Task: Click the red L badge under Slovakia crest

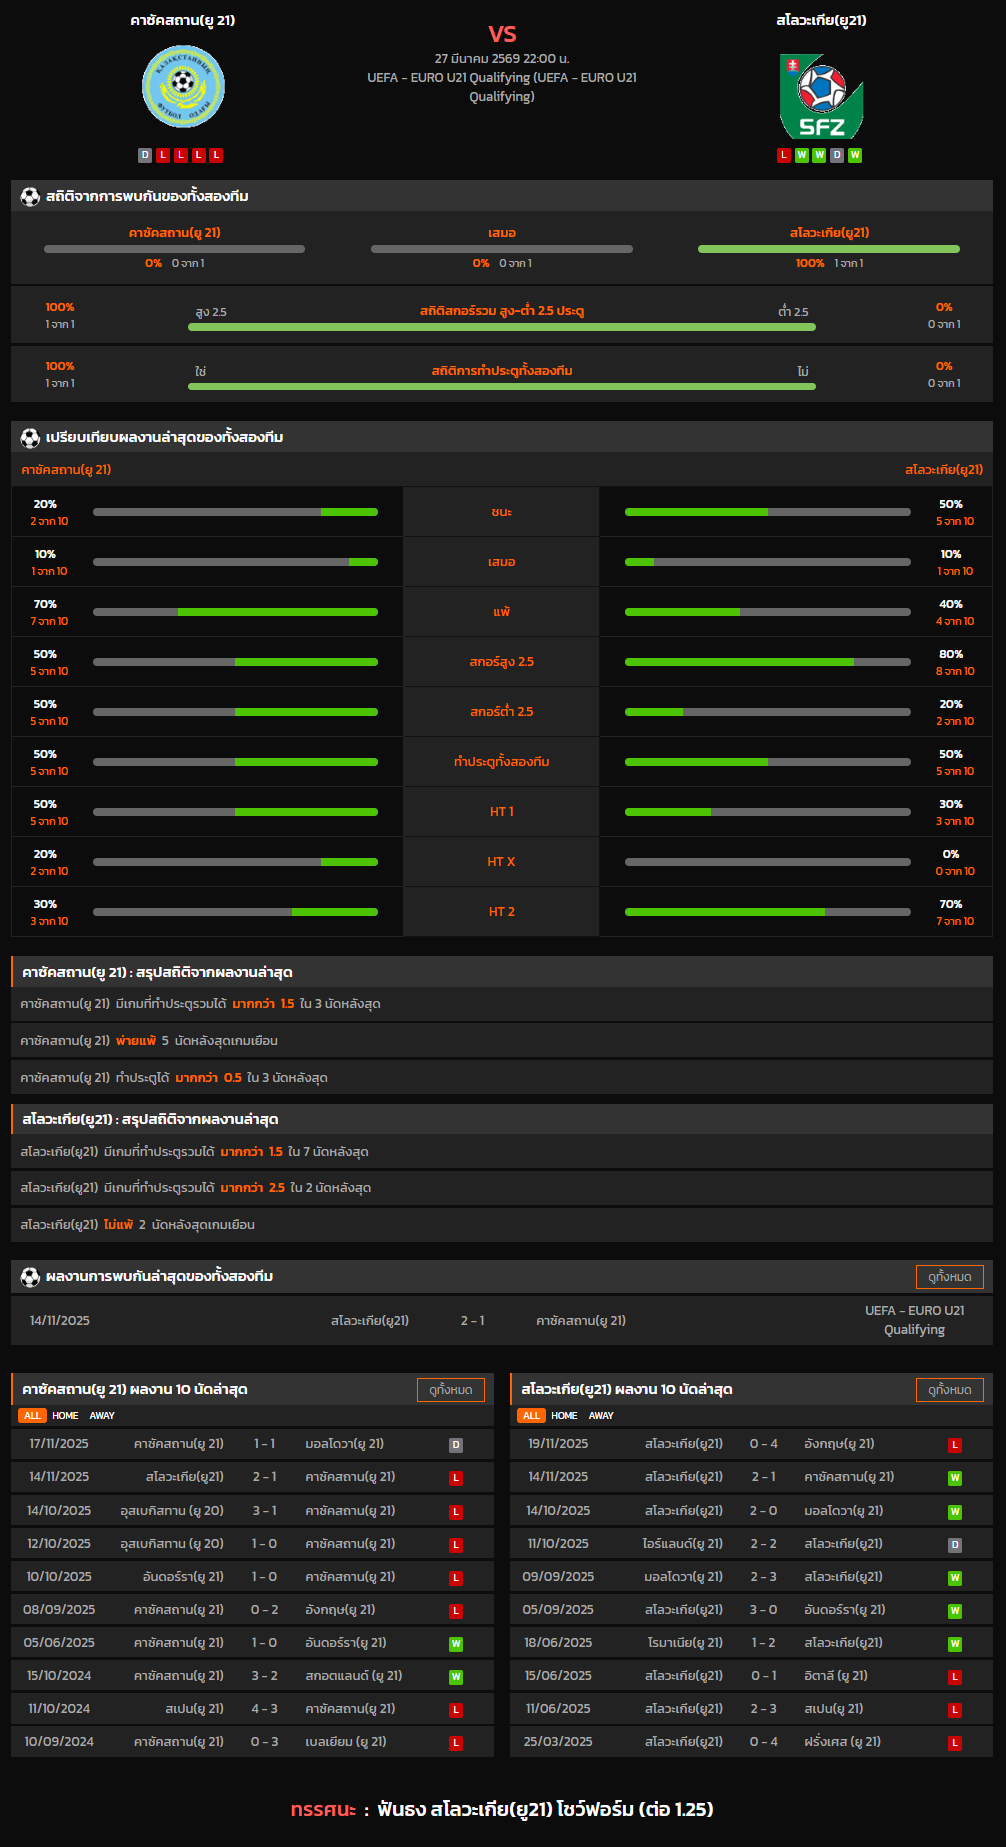Action: [784, 155]
